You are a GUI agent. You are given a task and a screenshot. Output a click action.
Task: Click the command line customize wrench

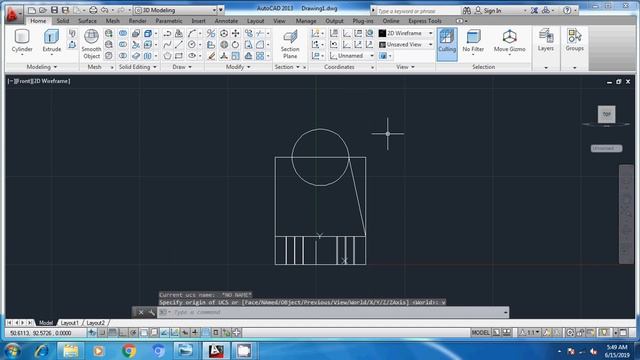click(151, 312)
